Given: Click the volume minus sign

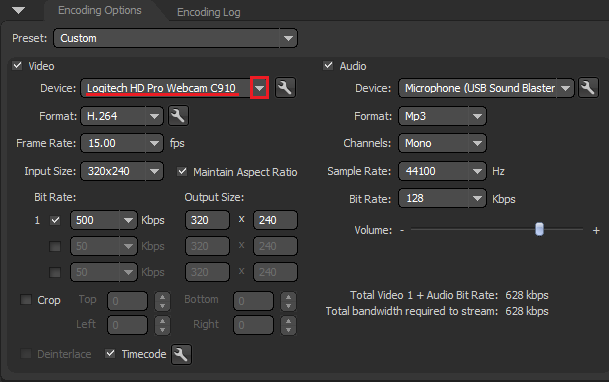Looking at the screenshot, I should 402,230.
